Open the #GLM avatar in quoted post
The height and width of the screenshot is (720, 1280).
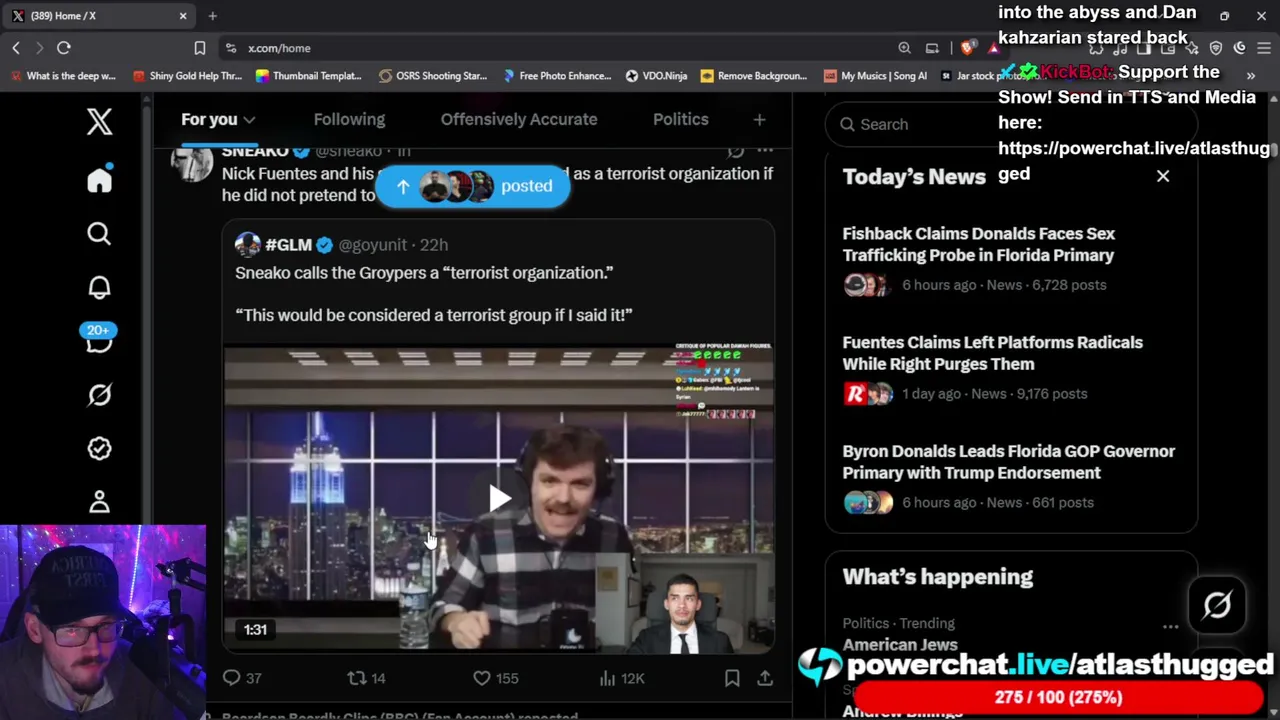click(248, 245)
